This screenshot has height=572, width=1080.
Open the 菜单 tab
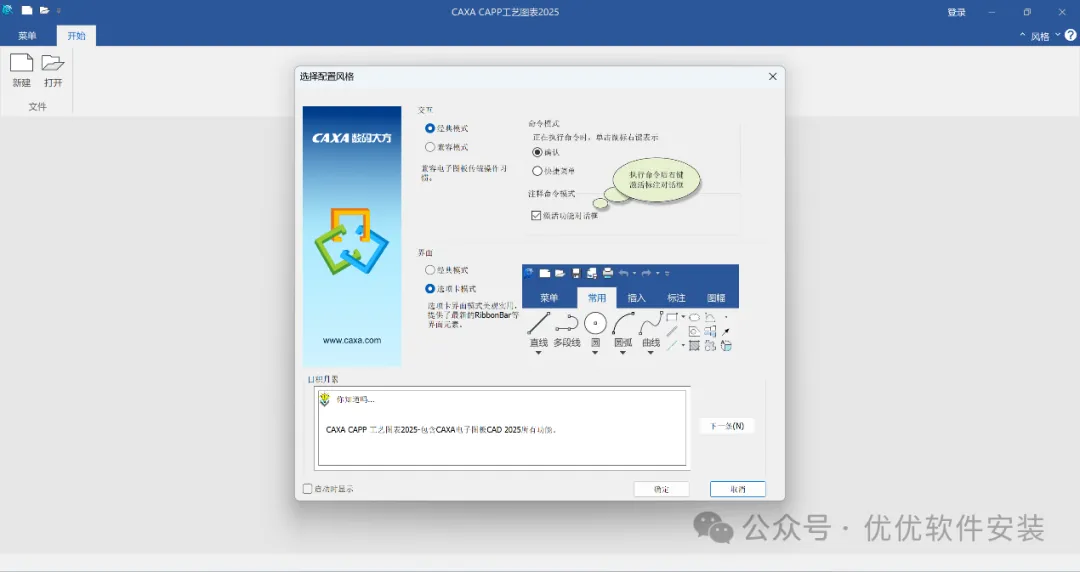click(x=28, y=36)
